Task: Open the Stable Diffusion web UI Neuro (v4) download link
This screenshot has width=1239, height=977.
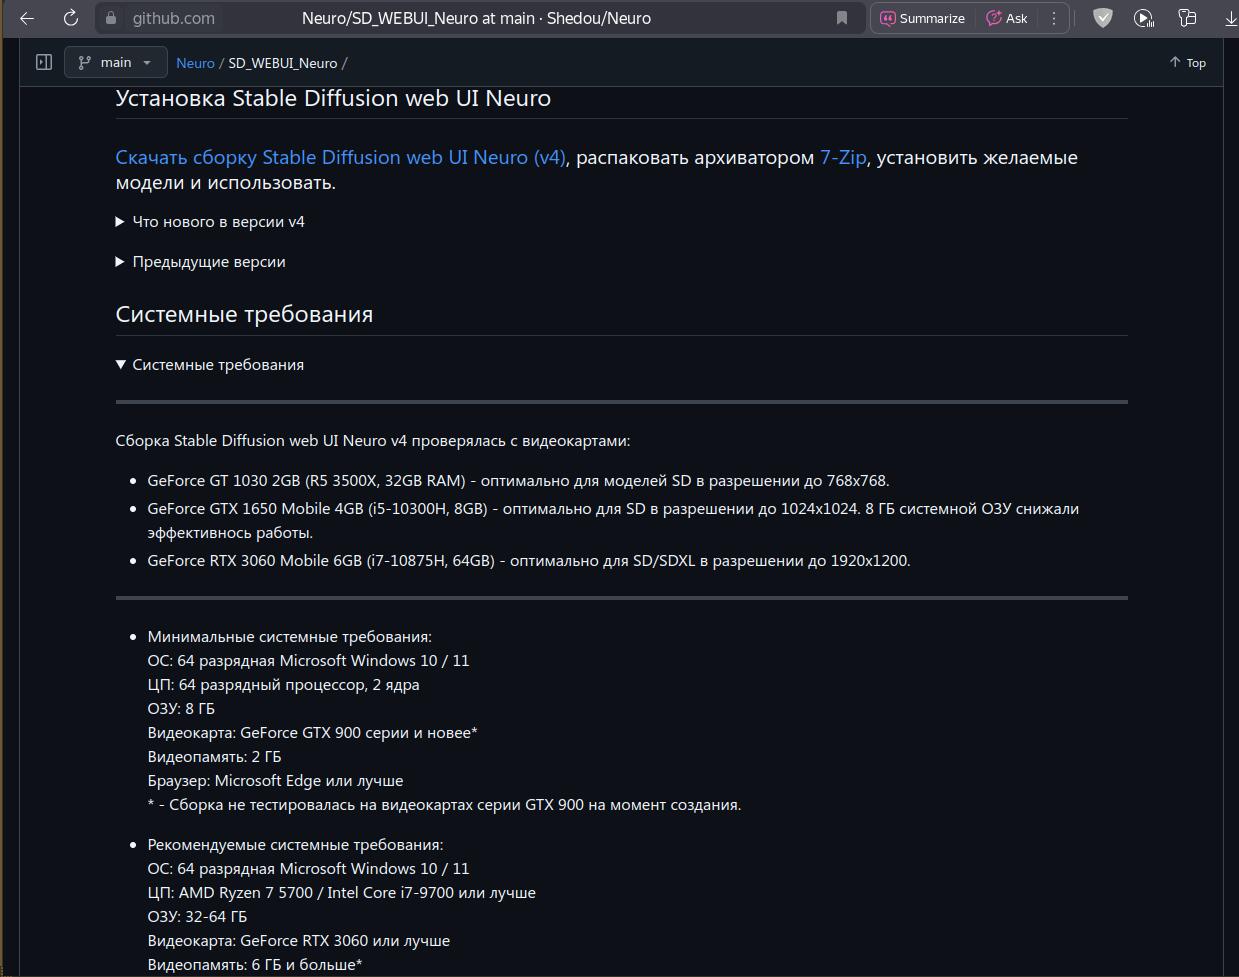Action: click(341, 157)
